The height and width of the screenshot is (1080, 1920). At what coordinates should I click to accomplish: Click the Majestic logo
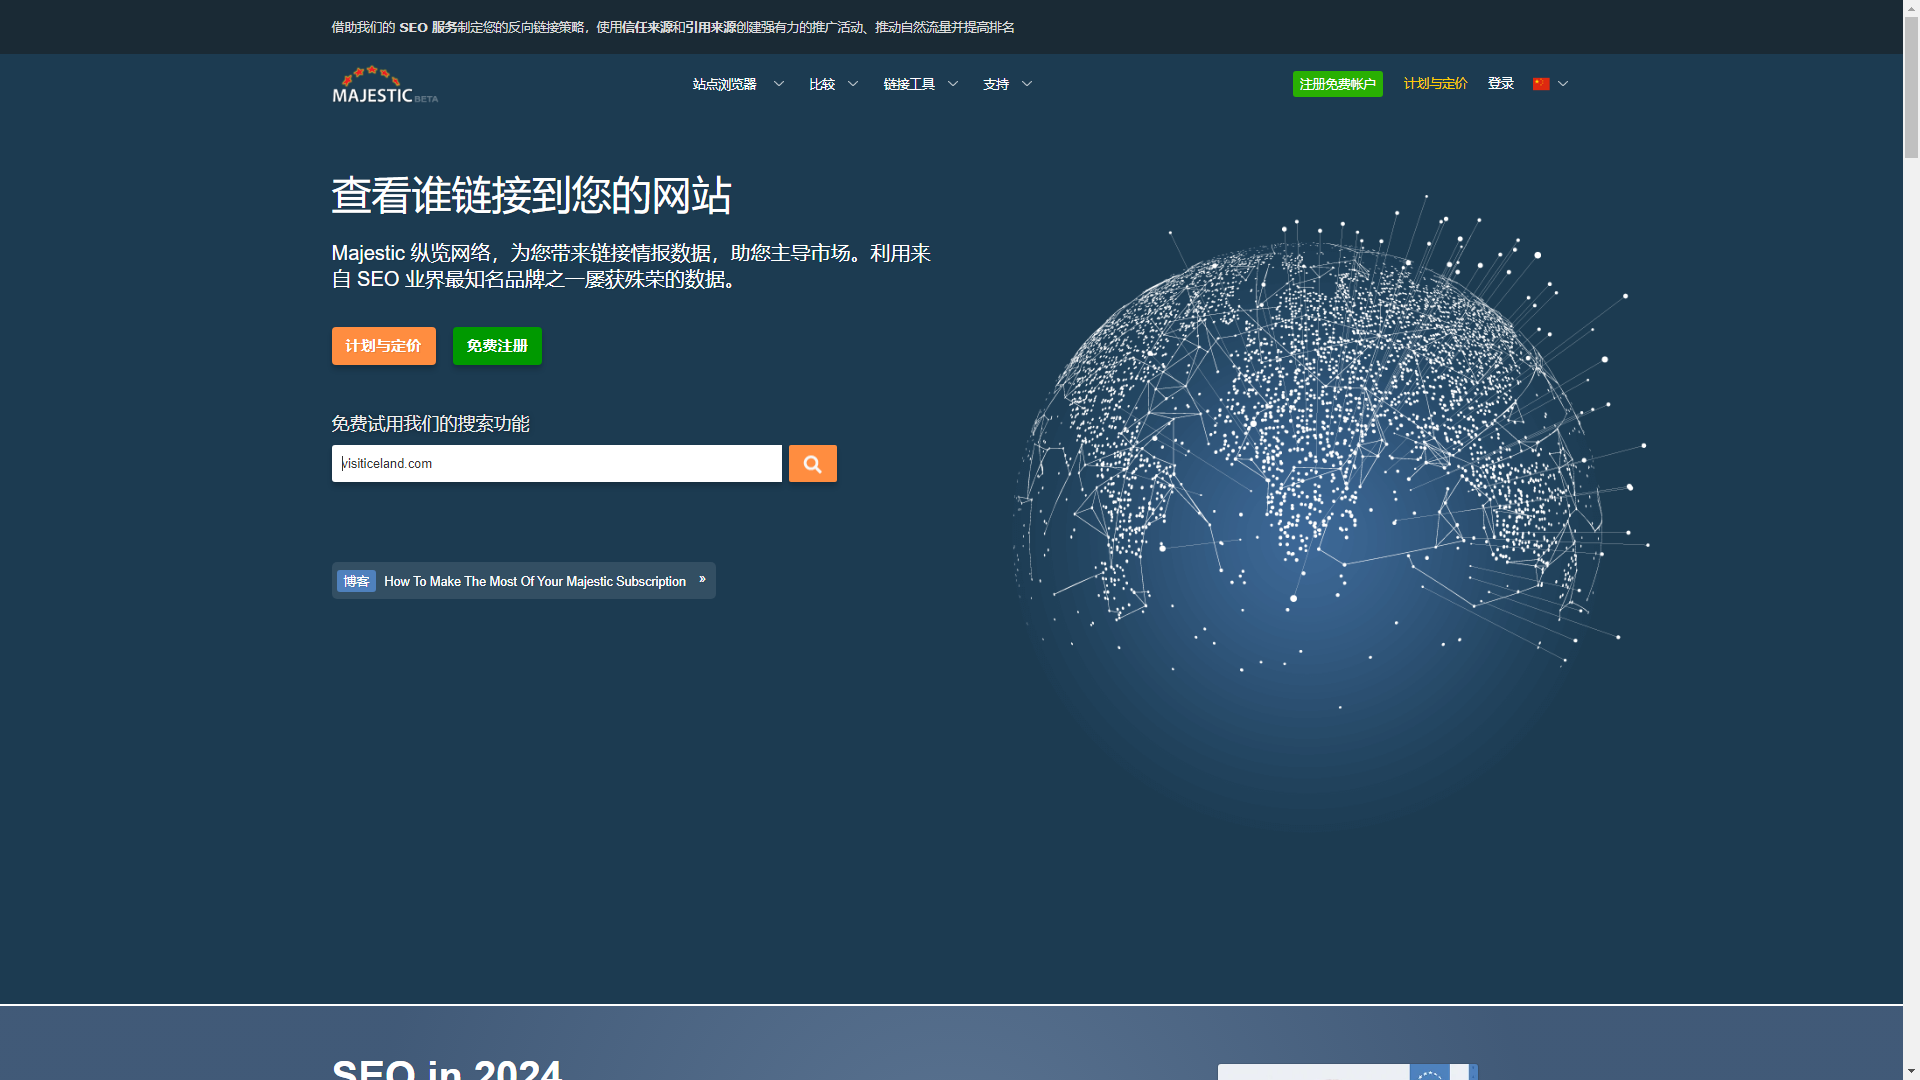click(x=384, y=85)
